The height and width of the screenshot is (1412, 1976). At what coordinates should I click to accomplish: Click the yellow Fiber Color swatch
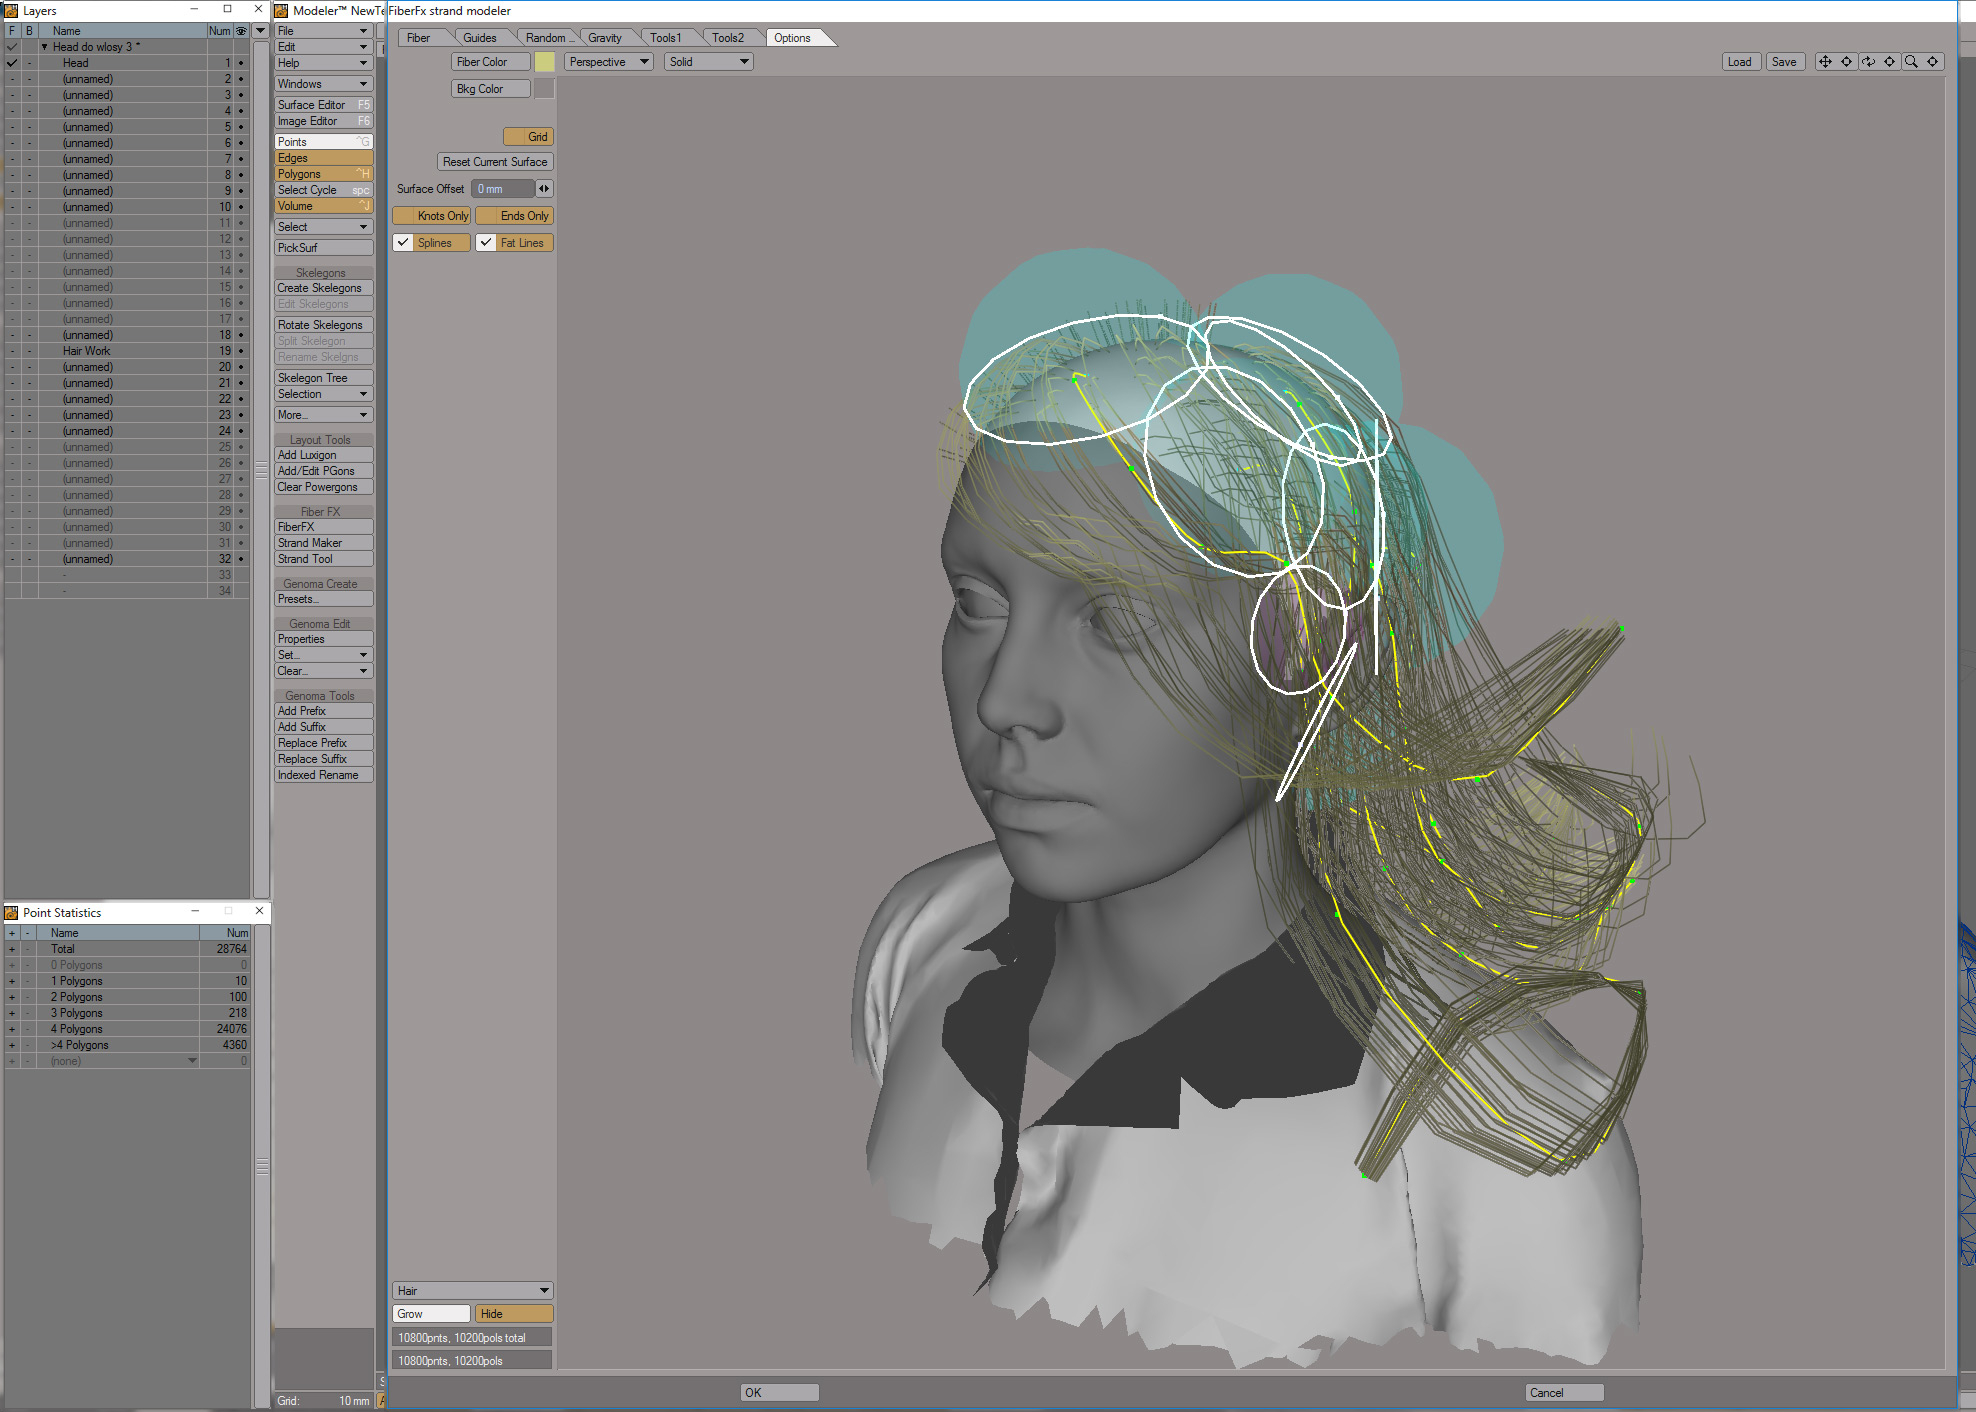click(545, 62)
